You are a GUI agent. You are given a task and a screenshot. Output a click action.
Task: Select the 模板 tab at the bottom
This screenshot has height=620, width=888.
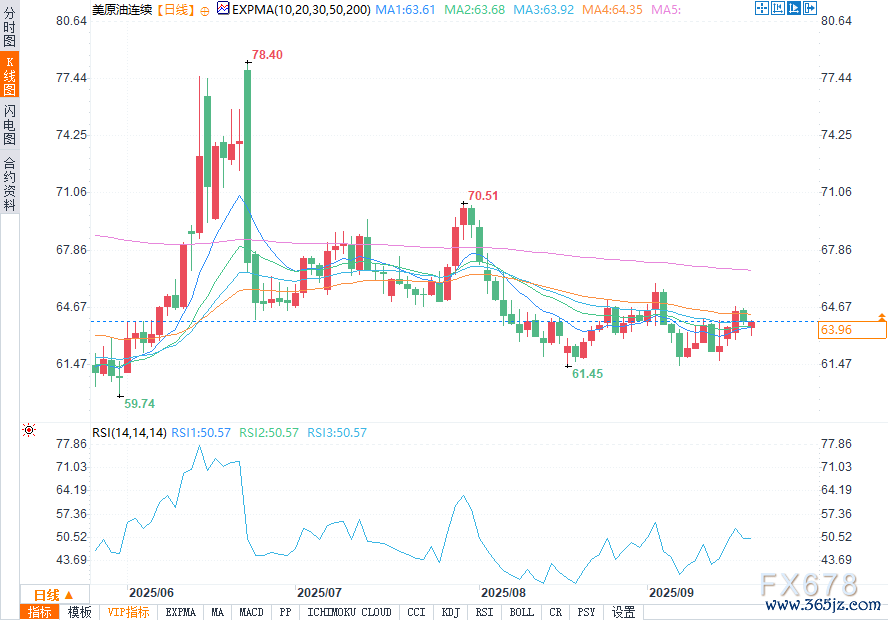pos(79,612)
